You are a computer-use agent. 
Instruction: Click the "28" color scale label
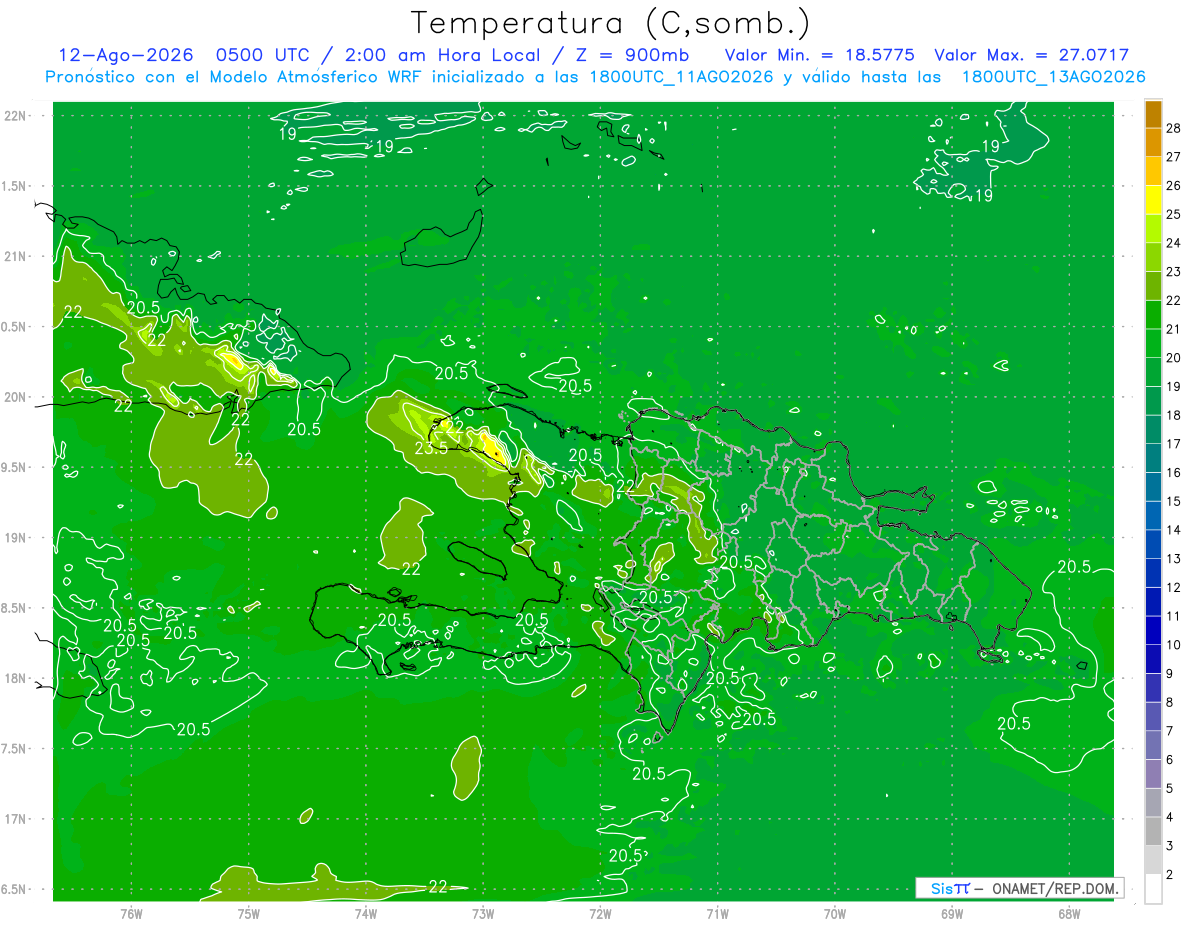(1174, 128)
